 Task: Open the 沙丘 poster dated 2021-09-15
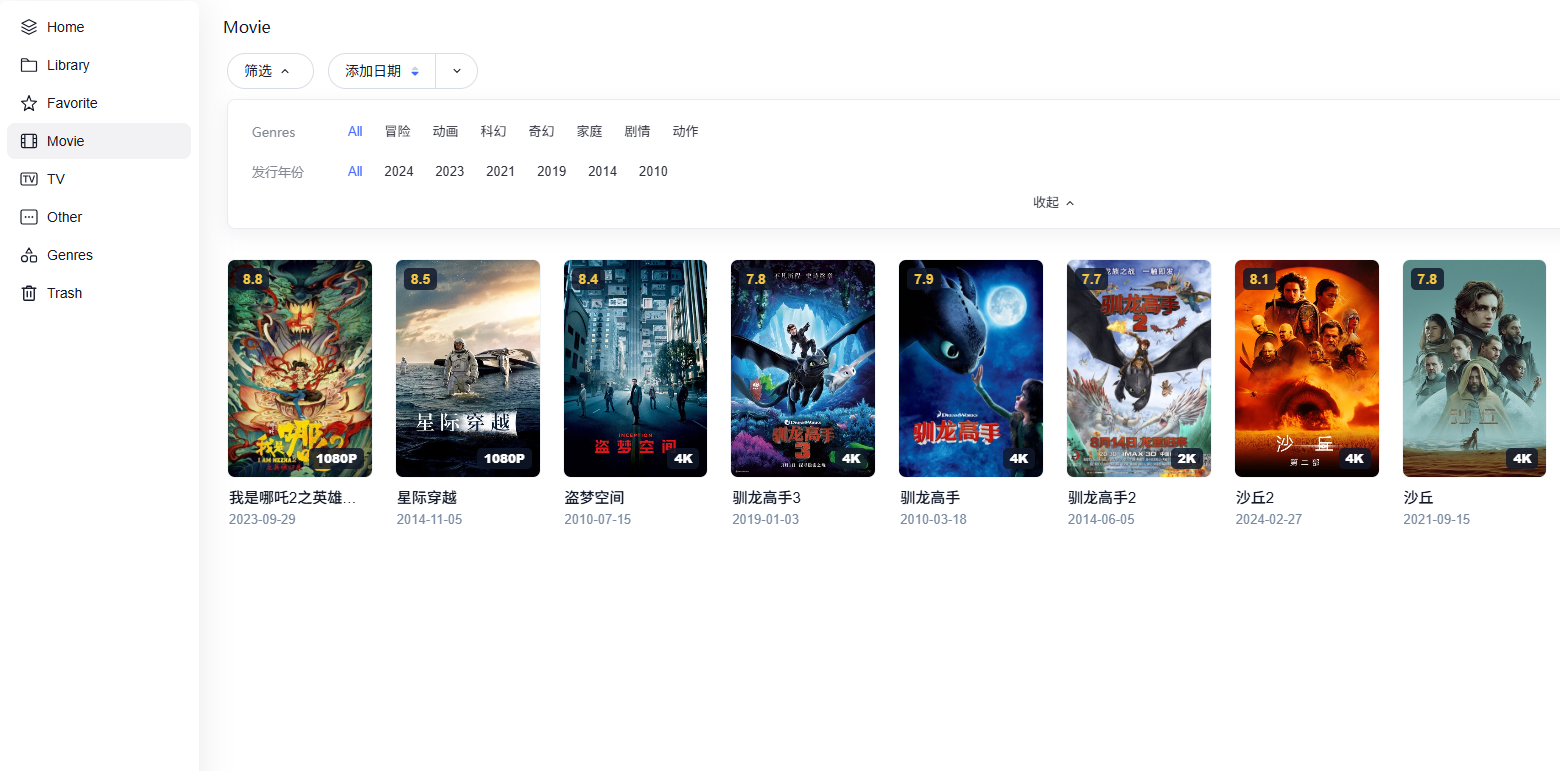pyautogui.click(x=1475, y=368)
